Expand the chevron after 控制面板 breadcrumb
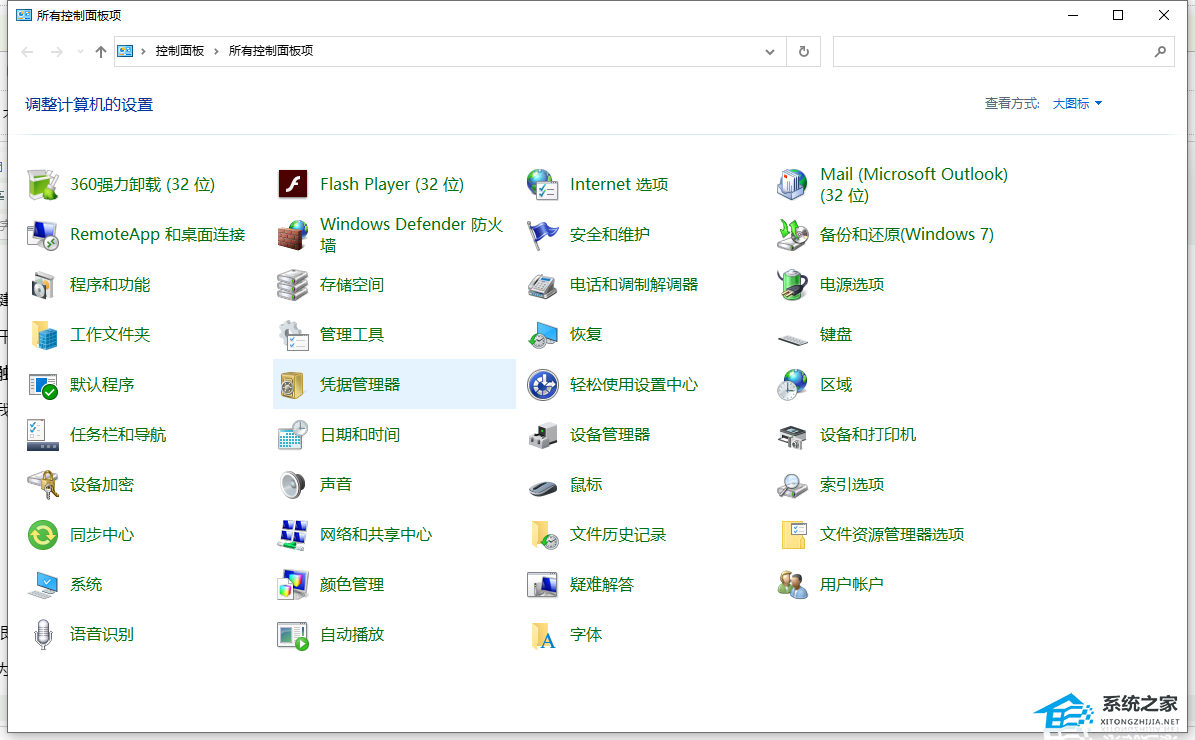 point(215,51)
